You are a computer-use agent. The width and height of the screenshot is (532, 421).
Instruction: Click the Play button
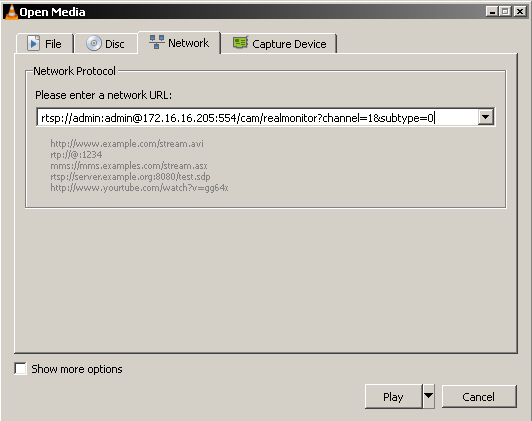pyautogui.click(x=394, y=396)
